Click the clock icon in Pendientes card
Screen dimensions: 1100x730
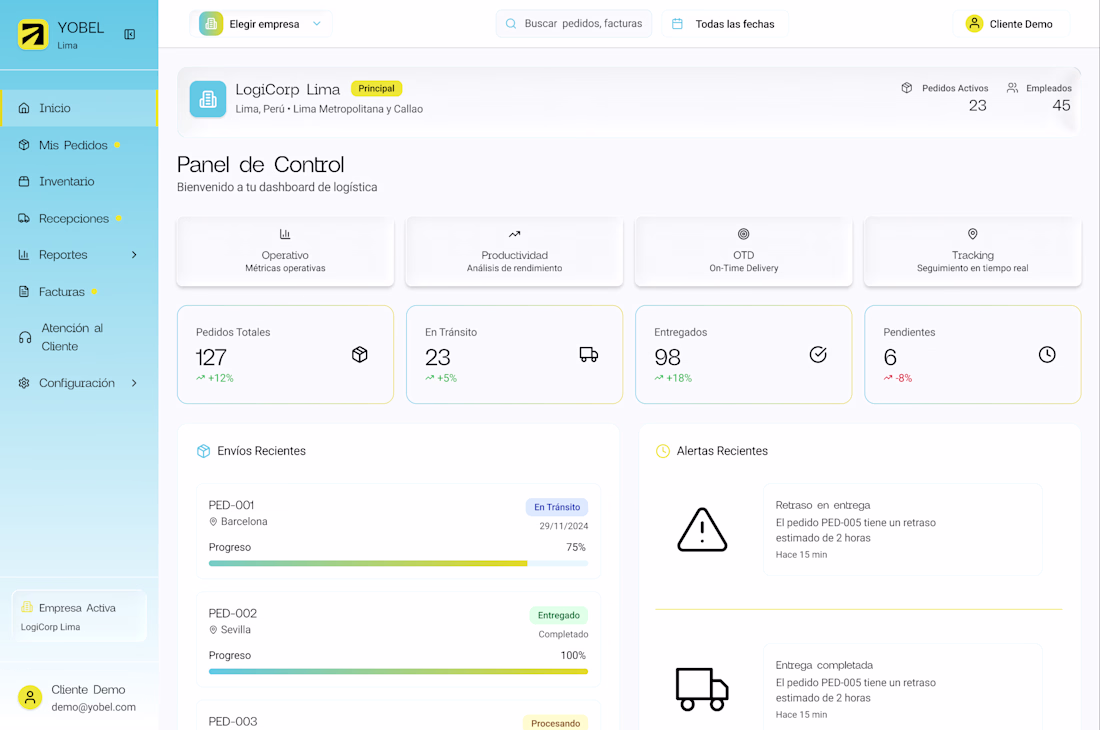tap(1047, 355)
